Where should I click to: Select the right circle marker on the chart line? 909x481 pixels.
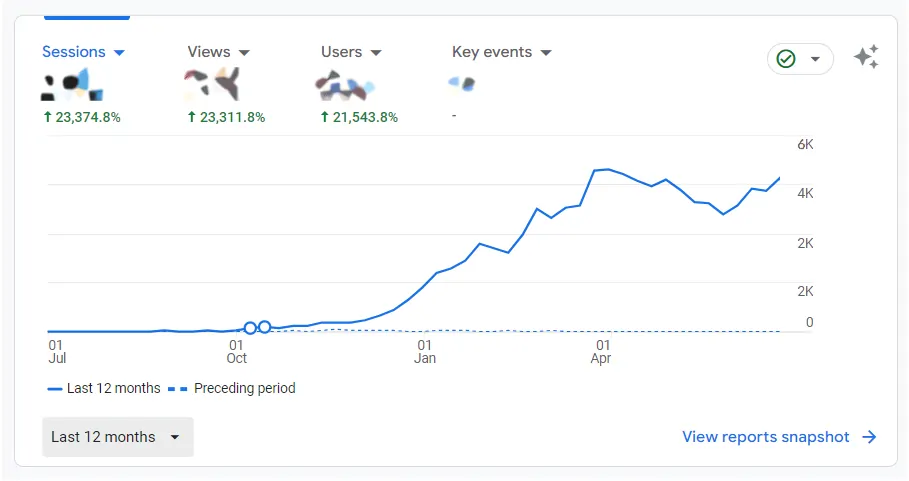[265, 326]
